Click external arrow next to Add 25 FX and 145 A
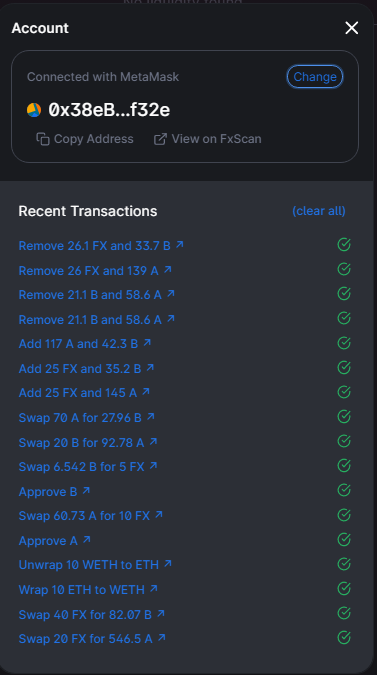This screenshot has width=377, height=675. 146,392
